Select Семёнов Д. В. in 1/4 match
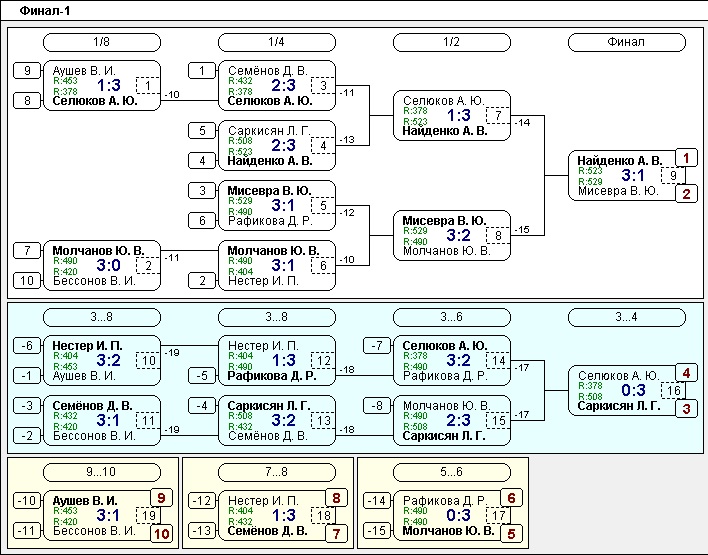 tap(268, 70)
